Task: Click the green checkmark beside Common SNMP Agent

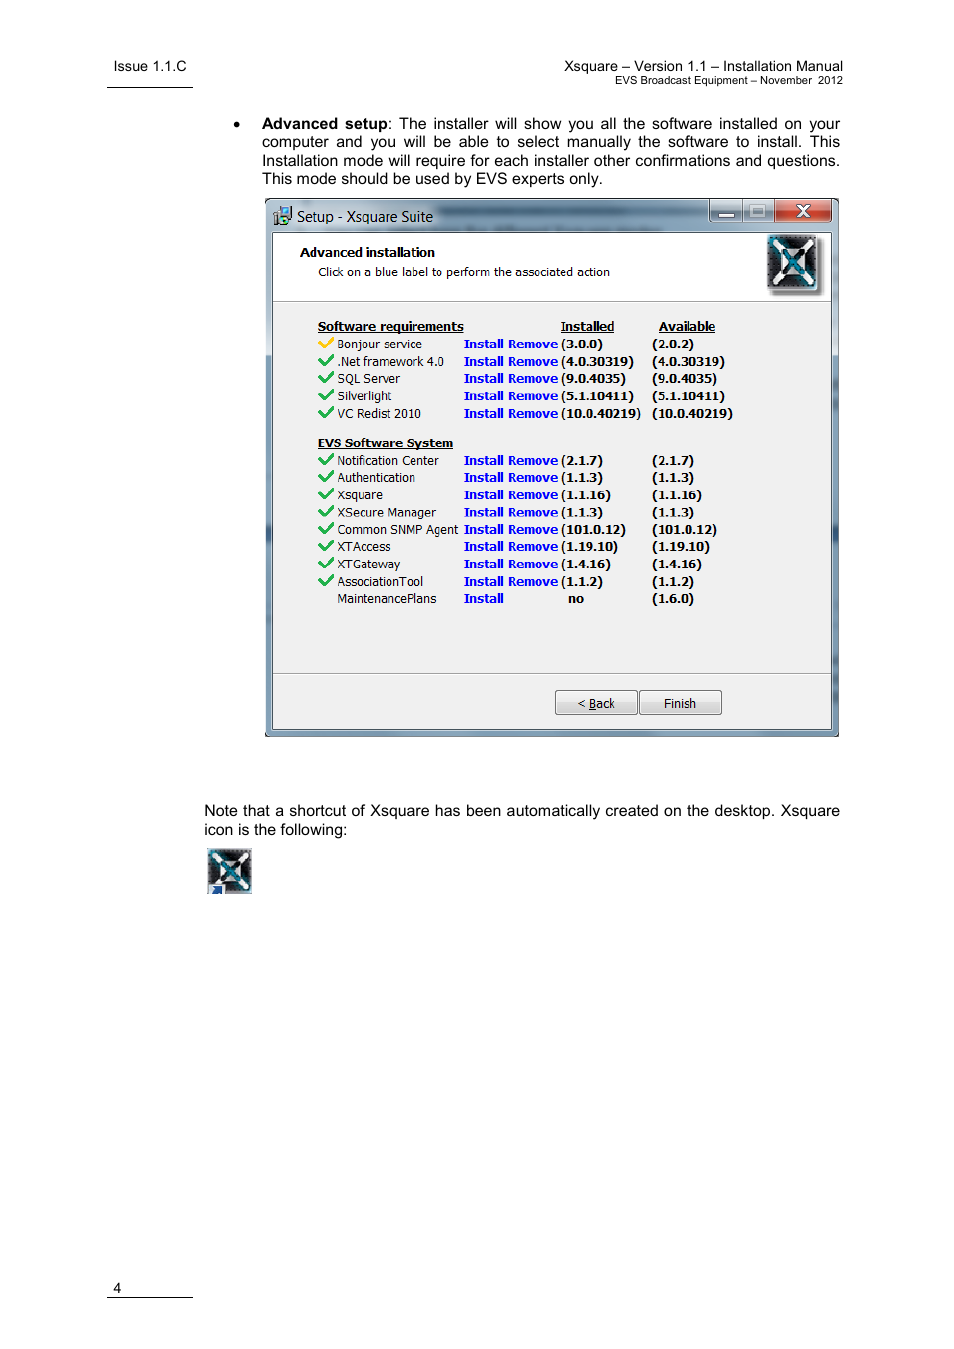Action: coord(326,529)
